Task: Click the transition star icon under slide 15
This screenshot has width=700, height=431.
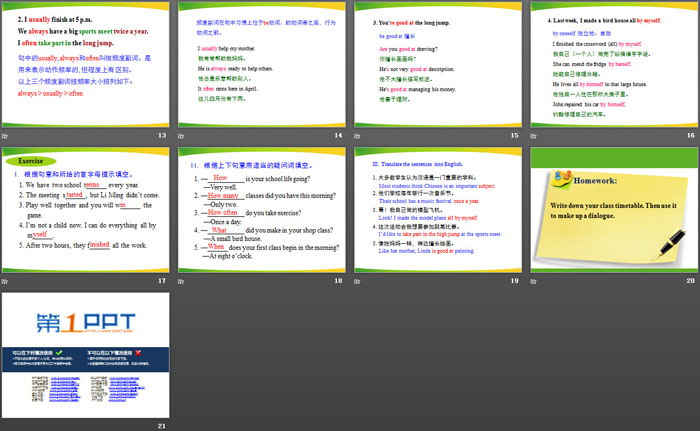Action: (356, 134)
